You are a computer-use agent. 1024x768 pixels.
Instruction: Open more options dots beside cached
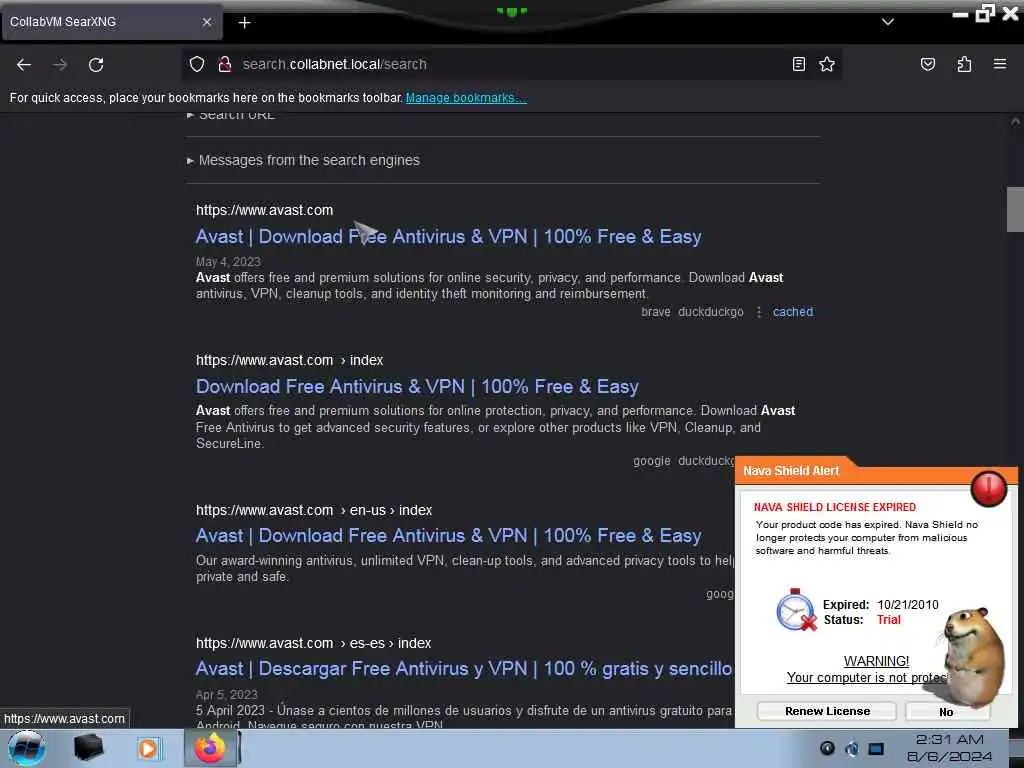758,312
